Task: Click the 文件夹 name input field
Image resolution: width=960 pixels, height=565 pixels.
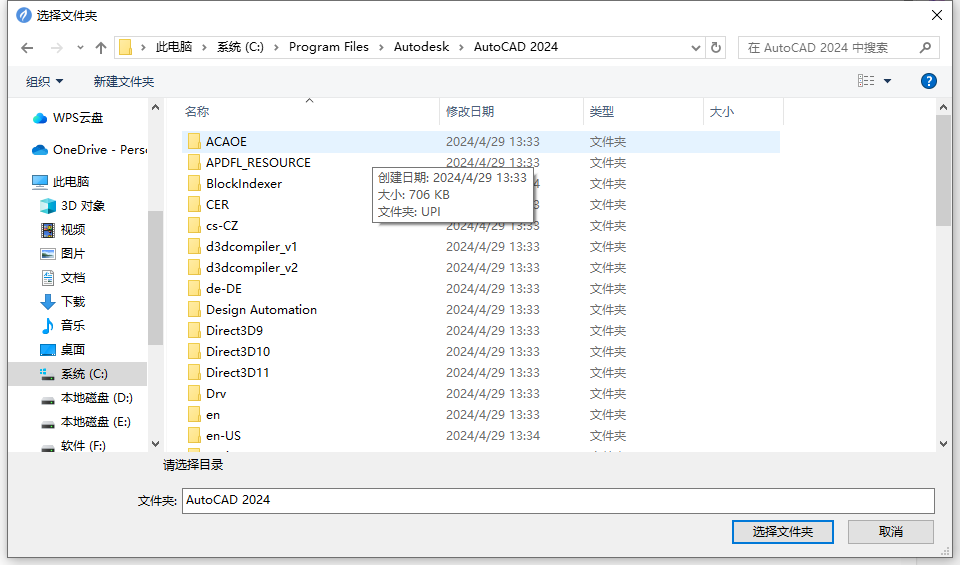Action: coord(558,500)
